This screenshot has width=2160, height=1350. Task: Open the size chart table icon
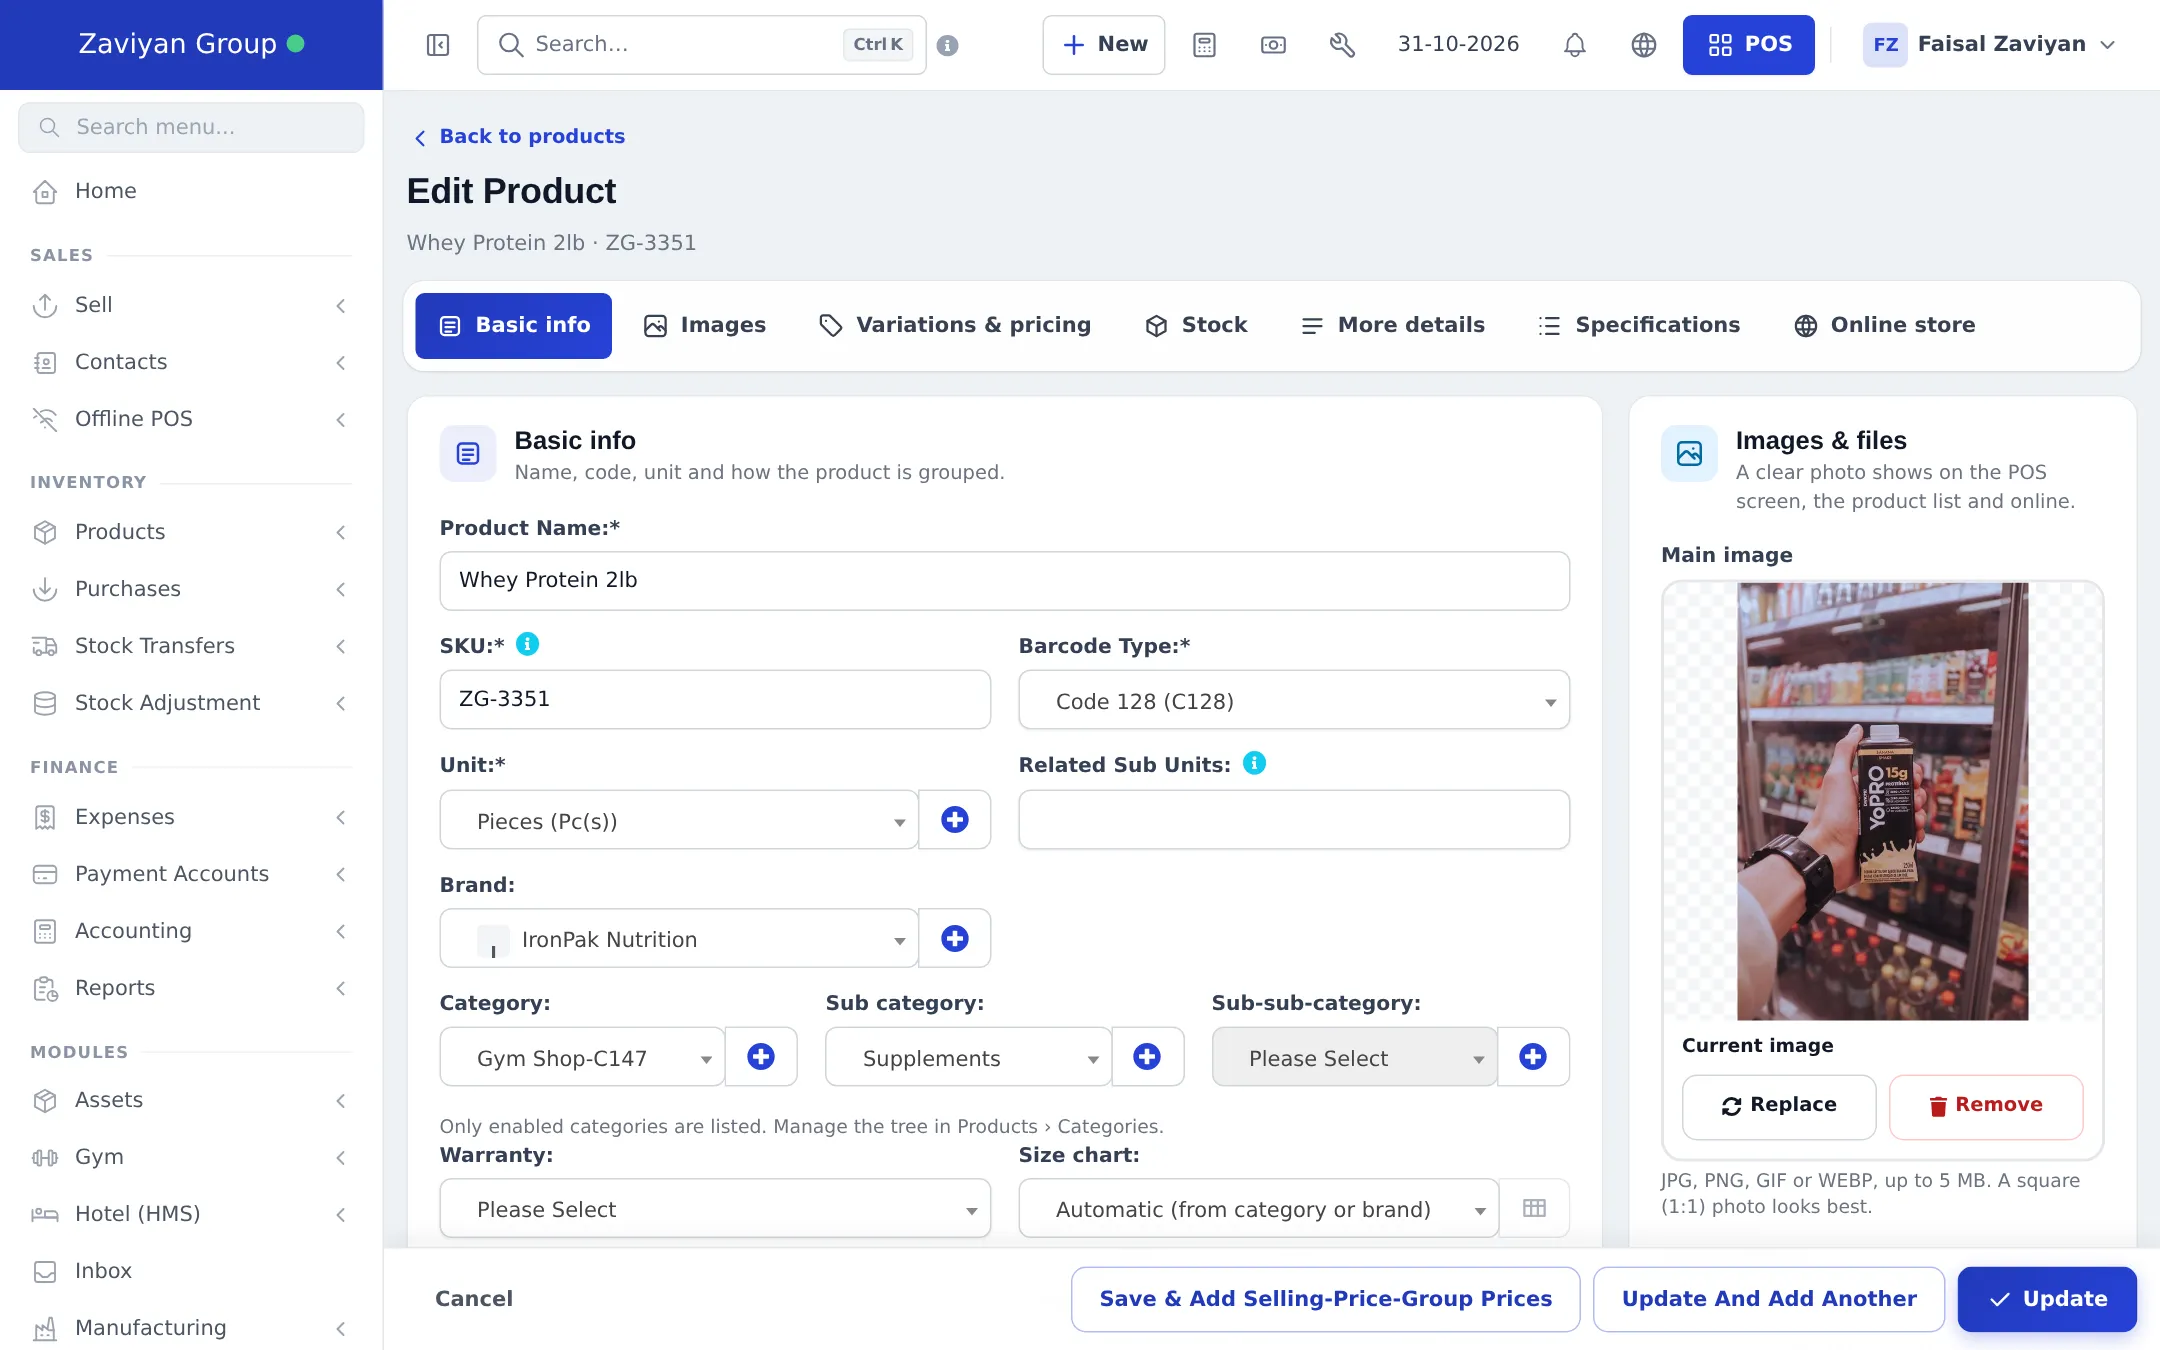coord(1534,1209)
